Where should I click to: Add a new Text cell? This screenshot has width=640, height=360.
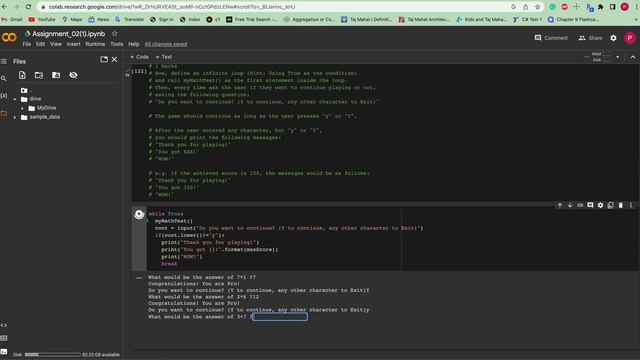pyautogui.click(x=164, y=57)
